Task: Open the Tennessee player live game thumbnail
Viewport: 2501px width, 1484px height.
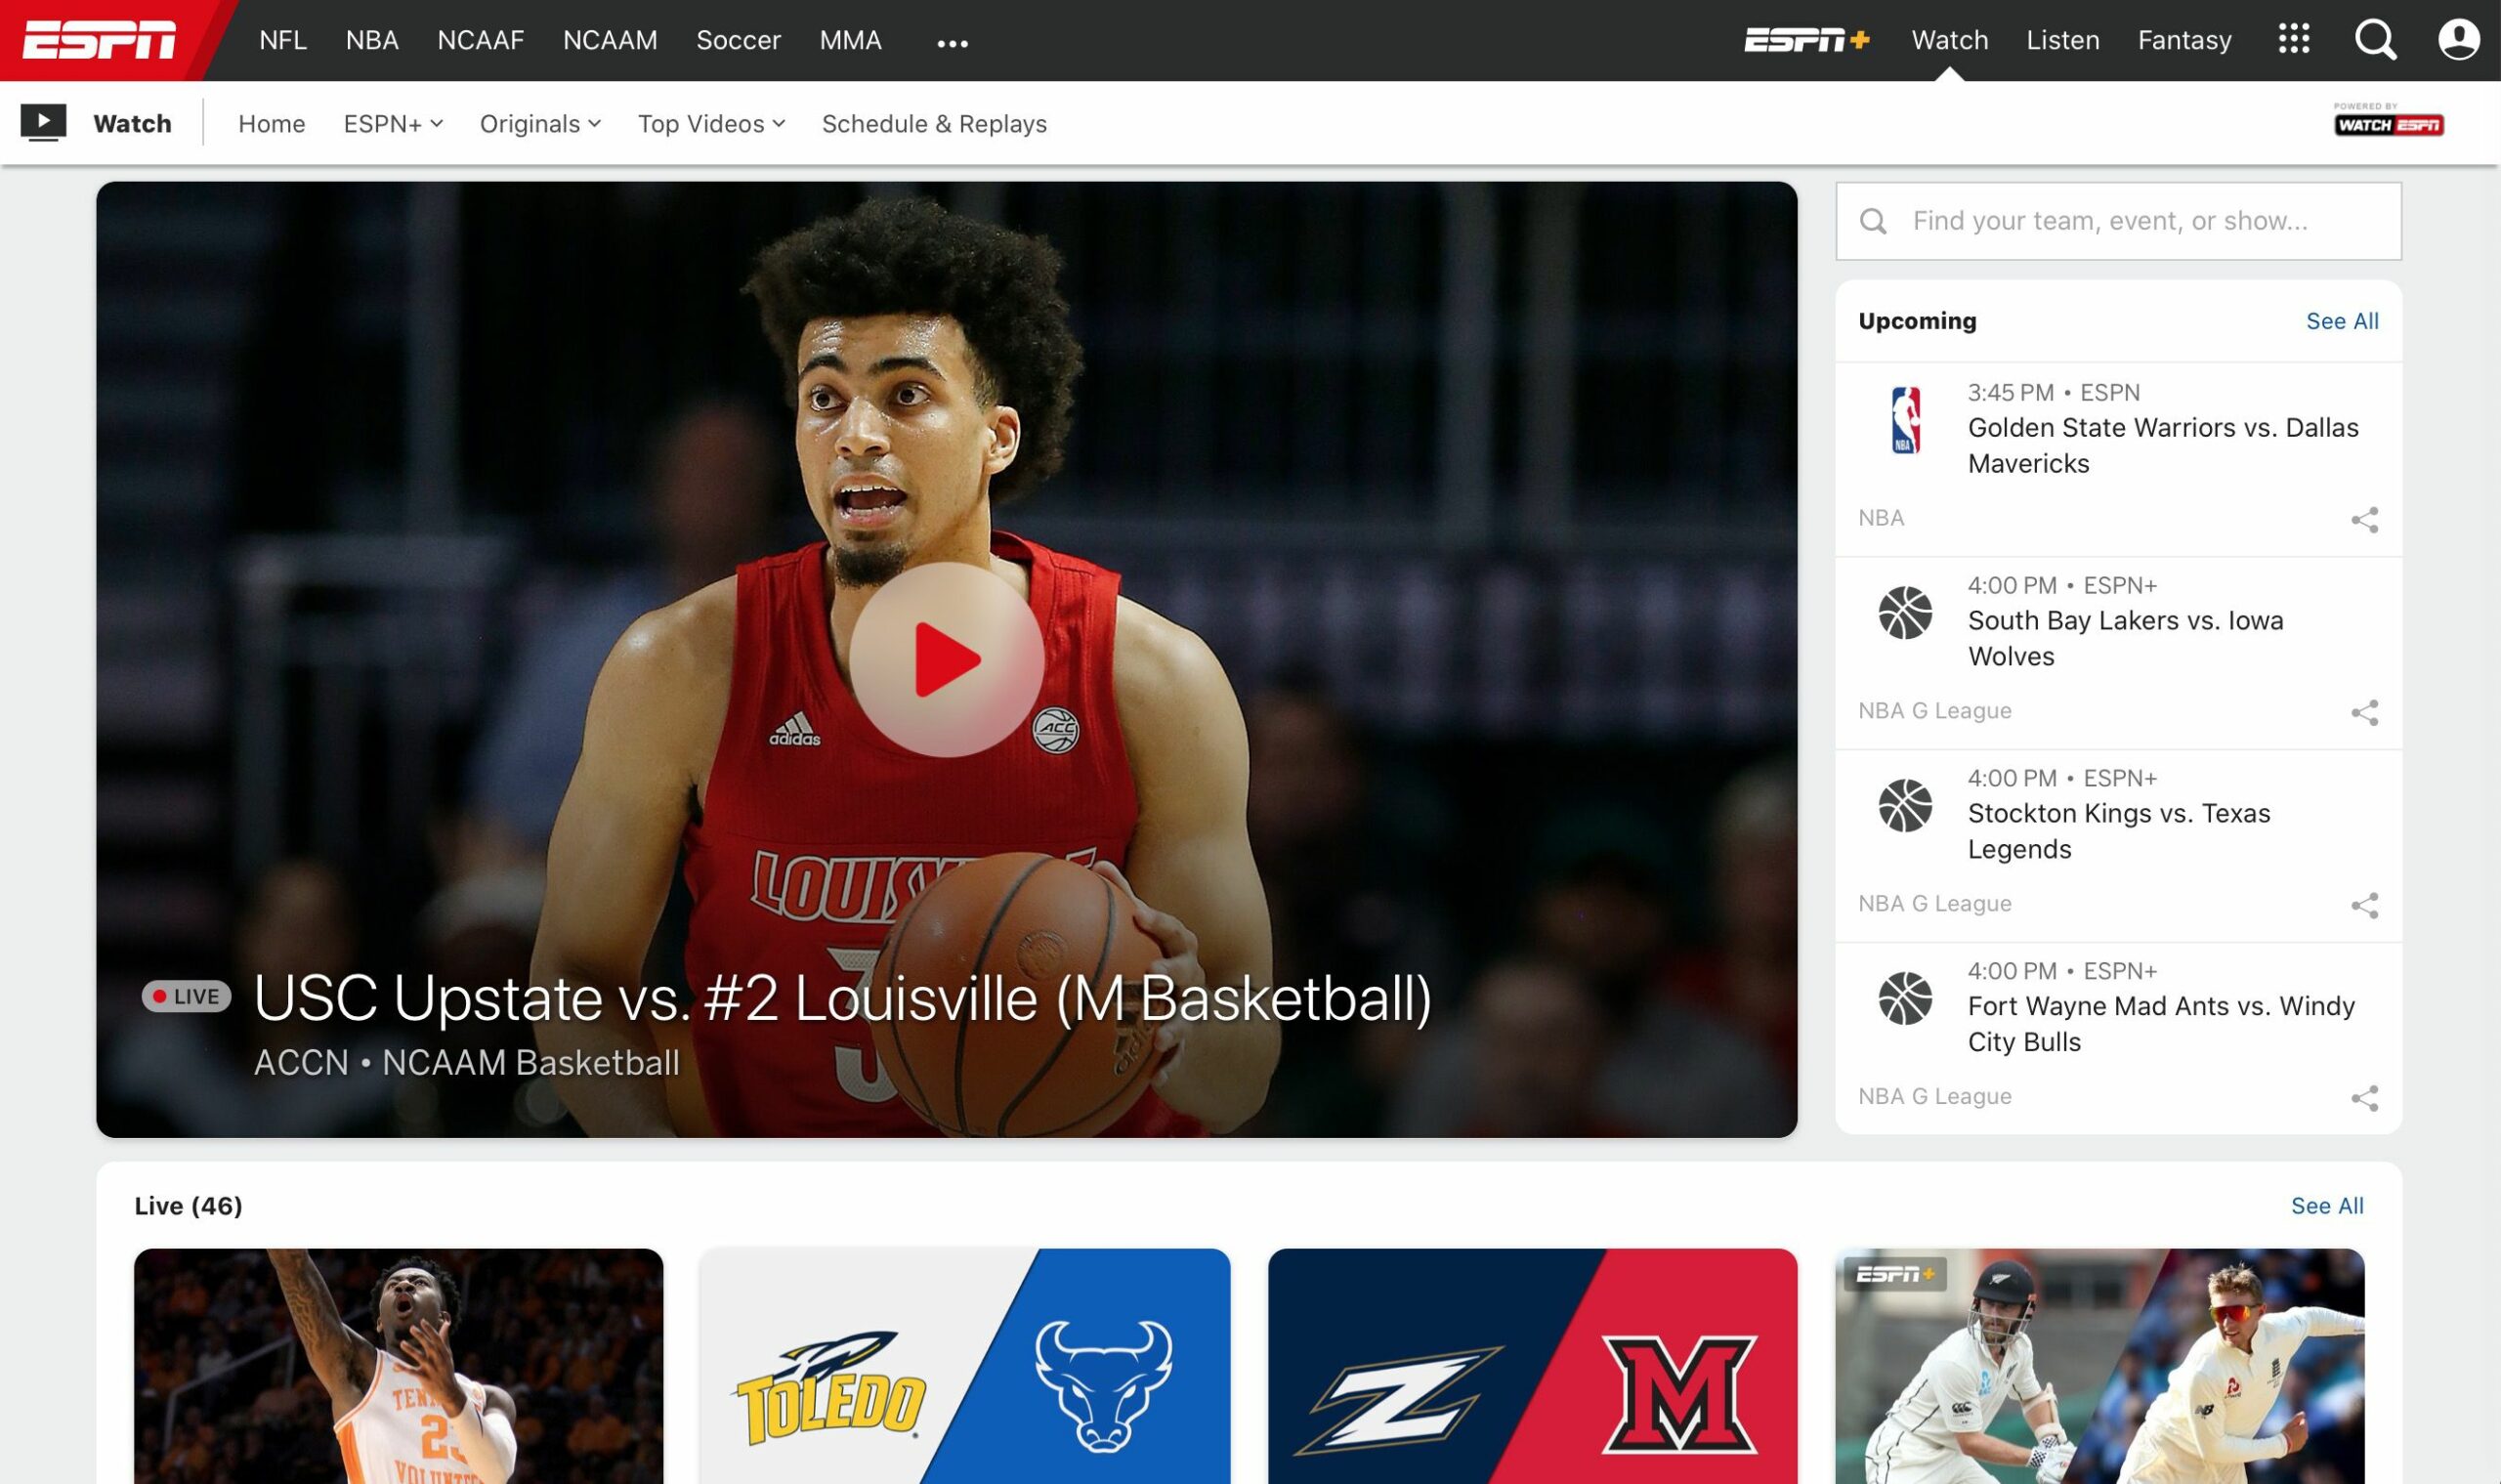Action: pos(398,1366)
